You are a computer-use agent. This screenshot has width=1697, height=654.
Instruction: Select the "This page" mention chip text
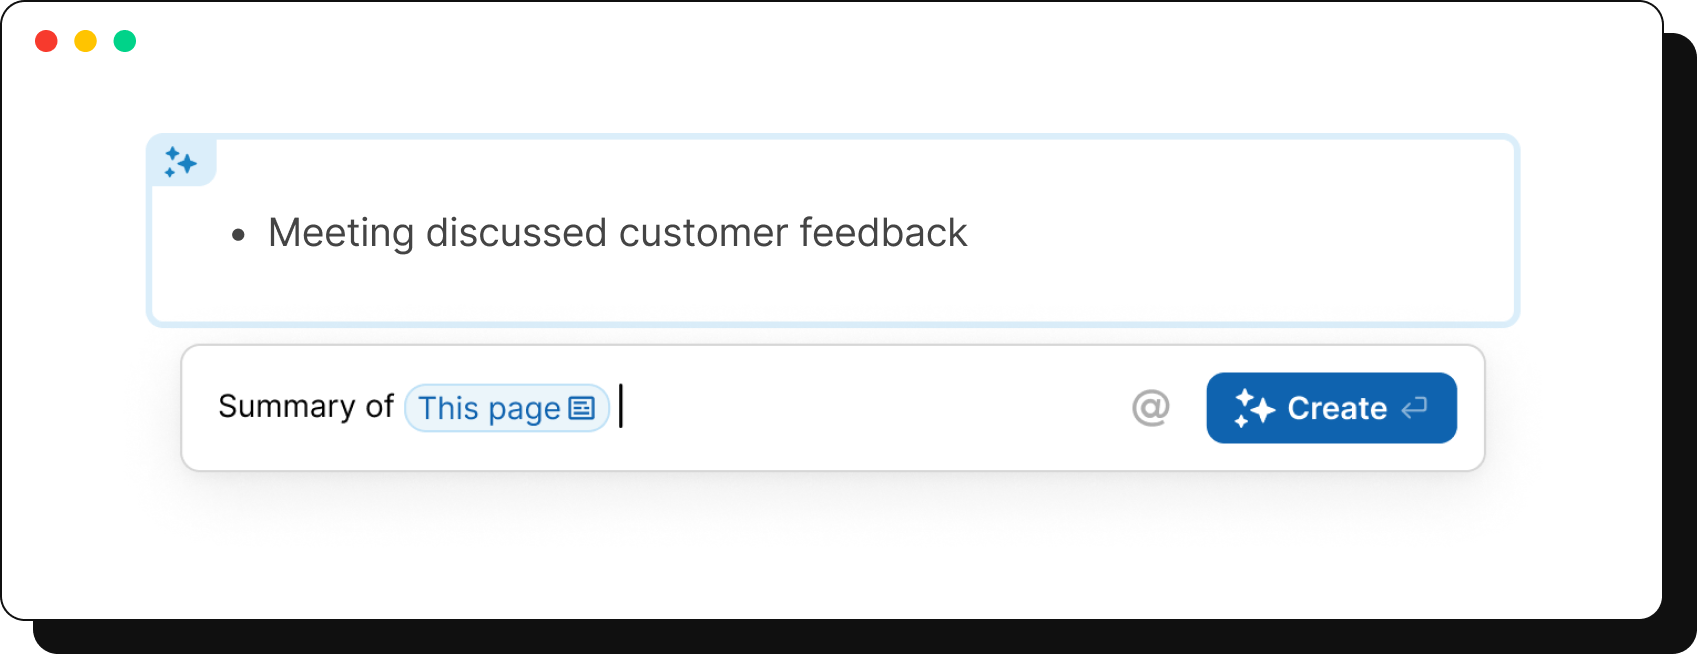tap(489, 408)
